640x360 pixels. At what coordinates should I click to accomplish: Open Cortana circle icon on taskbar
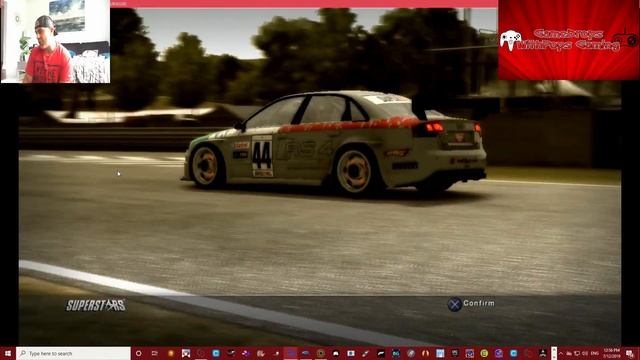138,353
